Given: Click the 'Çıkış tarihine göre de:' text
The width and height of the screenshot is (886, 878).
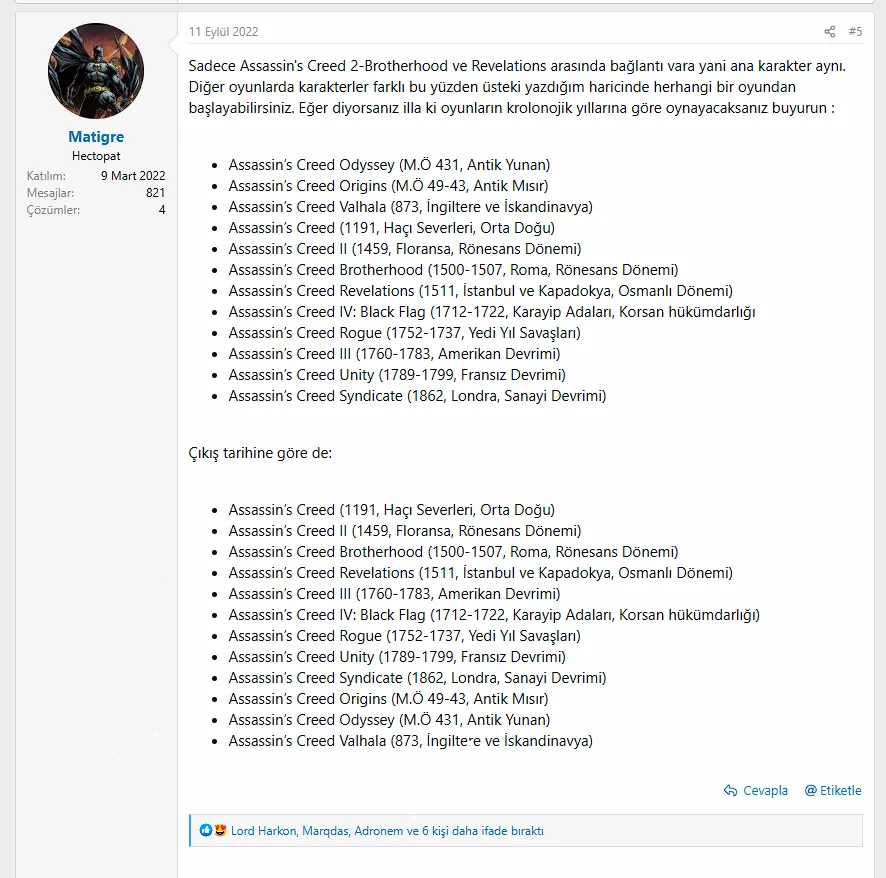Looking at the screenshot, I should 260,453.
